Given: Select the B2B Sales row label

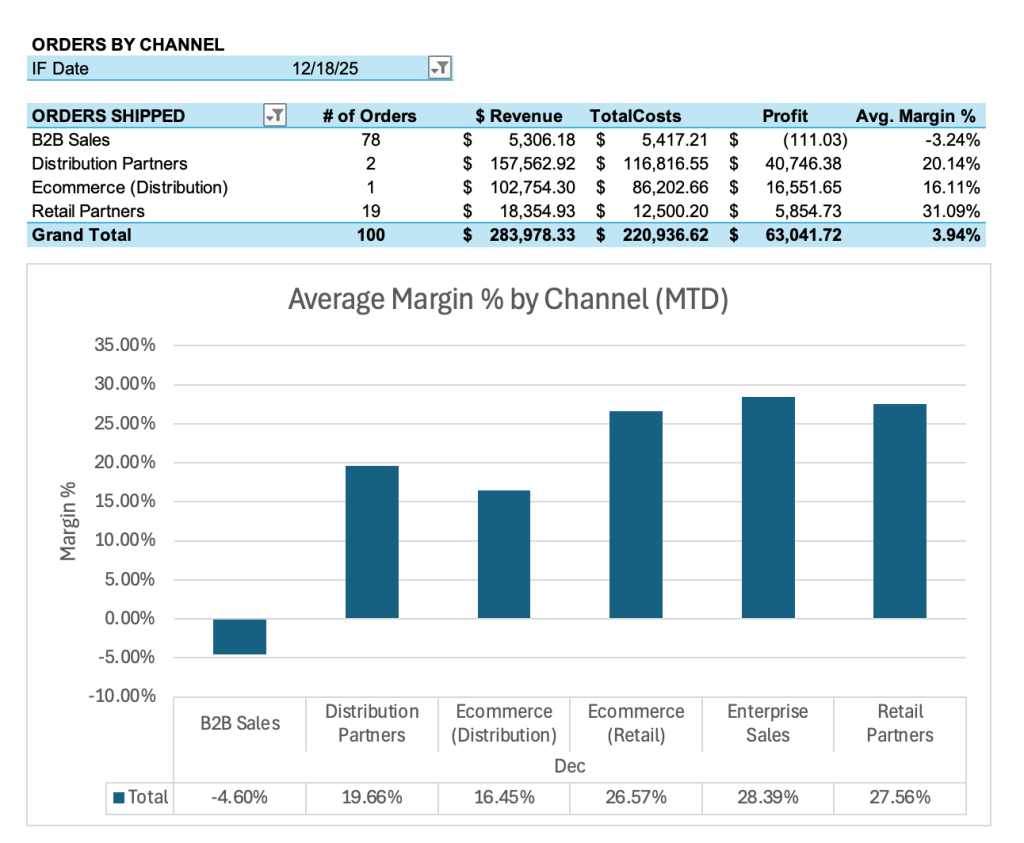Looking at the screenshot, I should click(71, 140).
